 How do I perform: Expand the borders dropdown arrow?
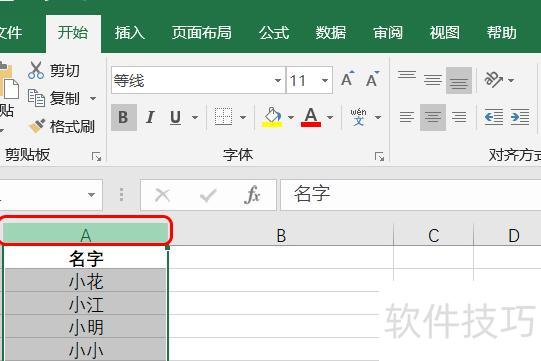tap(243, 117)
